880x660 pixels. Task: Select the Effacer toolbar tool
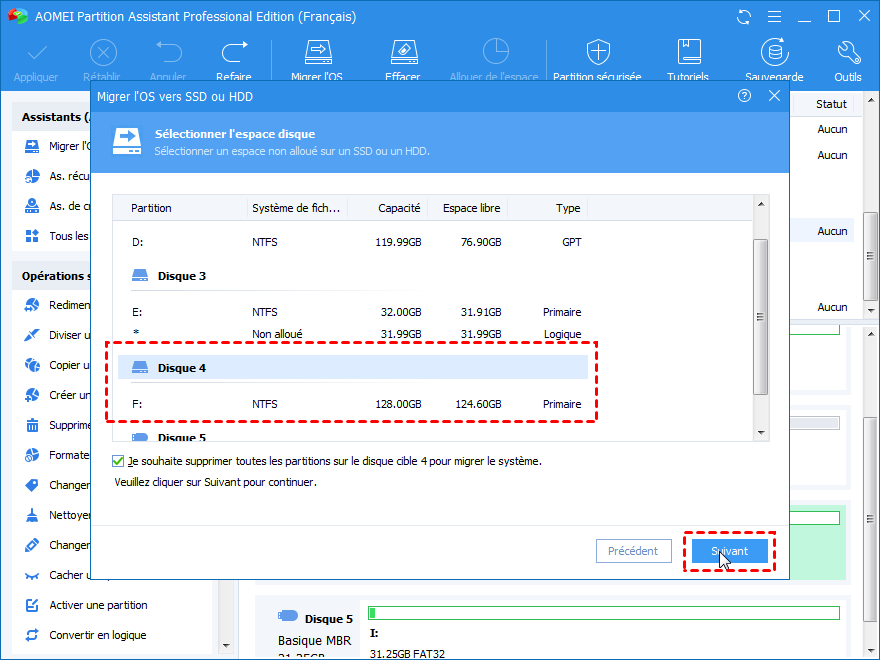click(403, 61)
